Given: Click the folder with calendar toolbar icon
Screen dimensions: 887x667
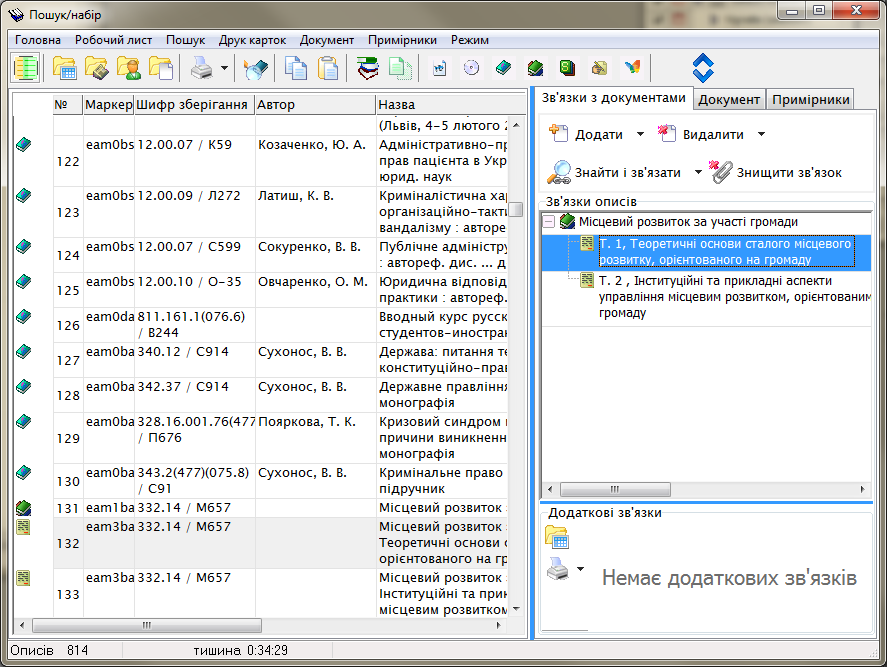Looking at the screenshot, I should [x=65, y=68].
